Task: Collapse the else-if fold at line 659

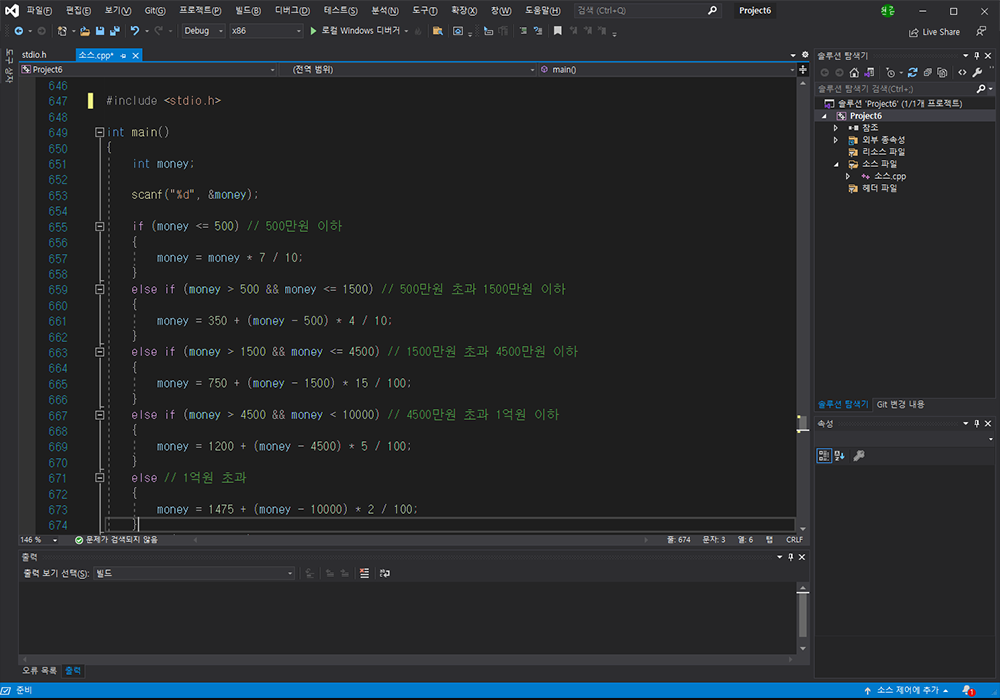Action: point(99,289)
